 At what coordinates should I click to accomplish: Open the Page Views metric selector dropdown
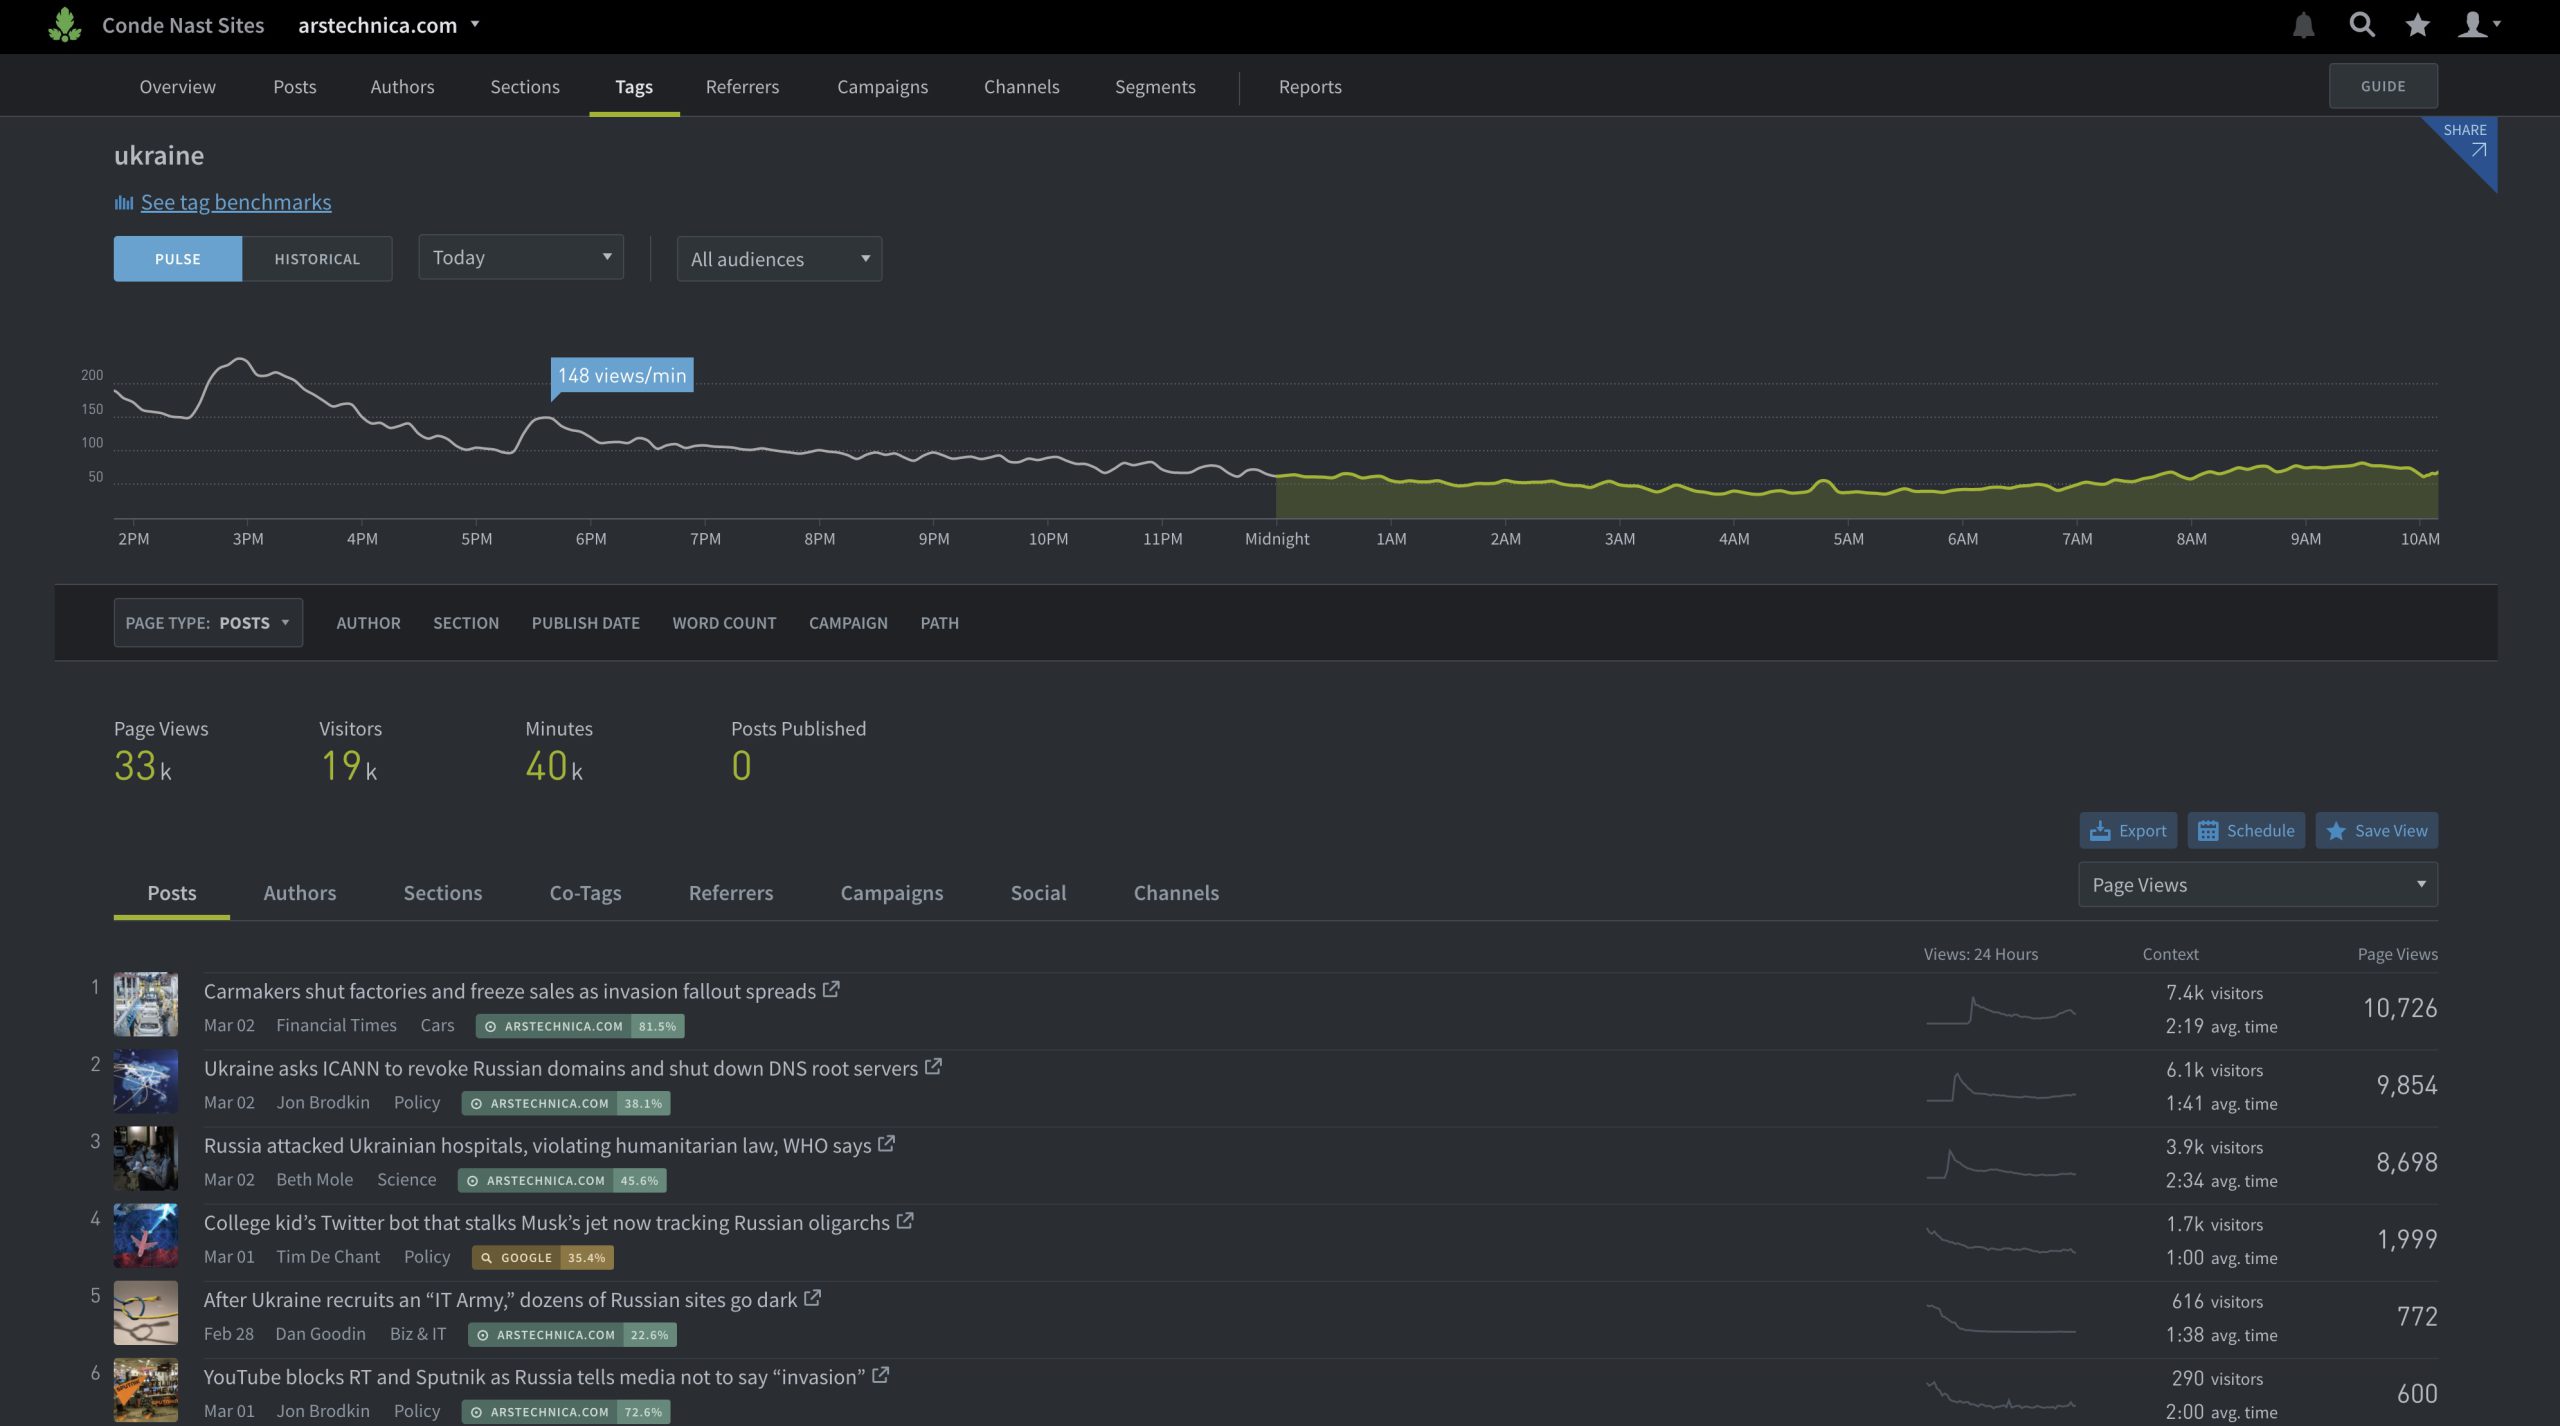pyautogui.click(x=2257, y=884)
